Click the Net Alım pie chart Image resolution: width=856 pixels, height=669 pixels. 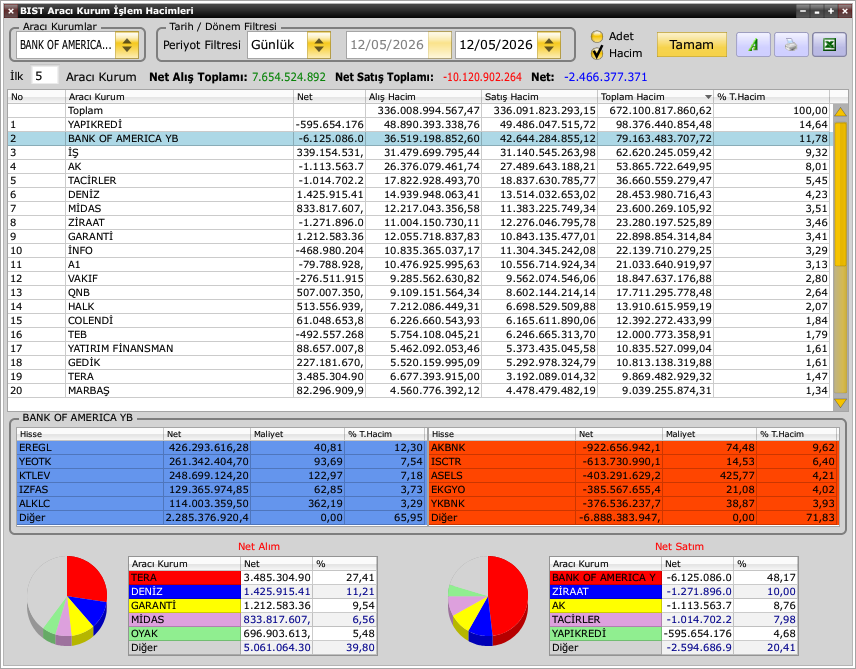67,601
